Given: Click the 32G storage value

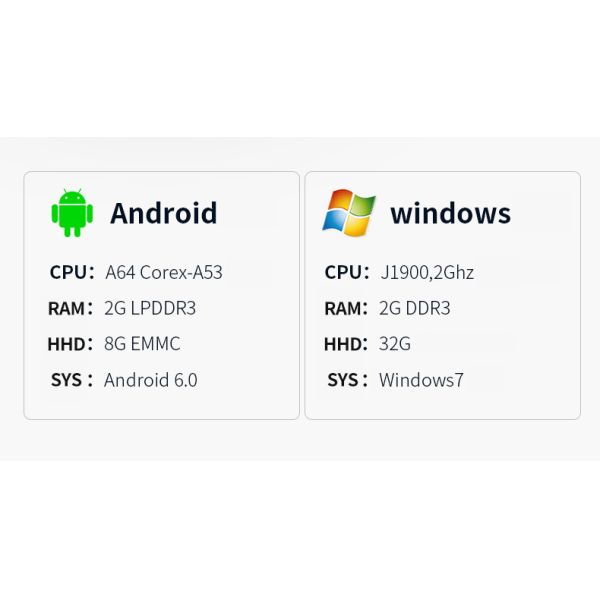Looking at the screenshot, I should click(x=395, y=344).
